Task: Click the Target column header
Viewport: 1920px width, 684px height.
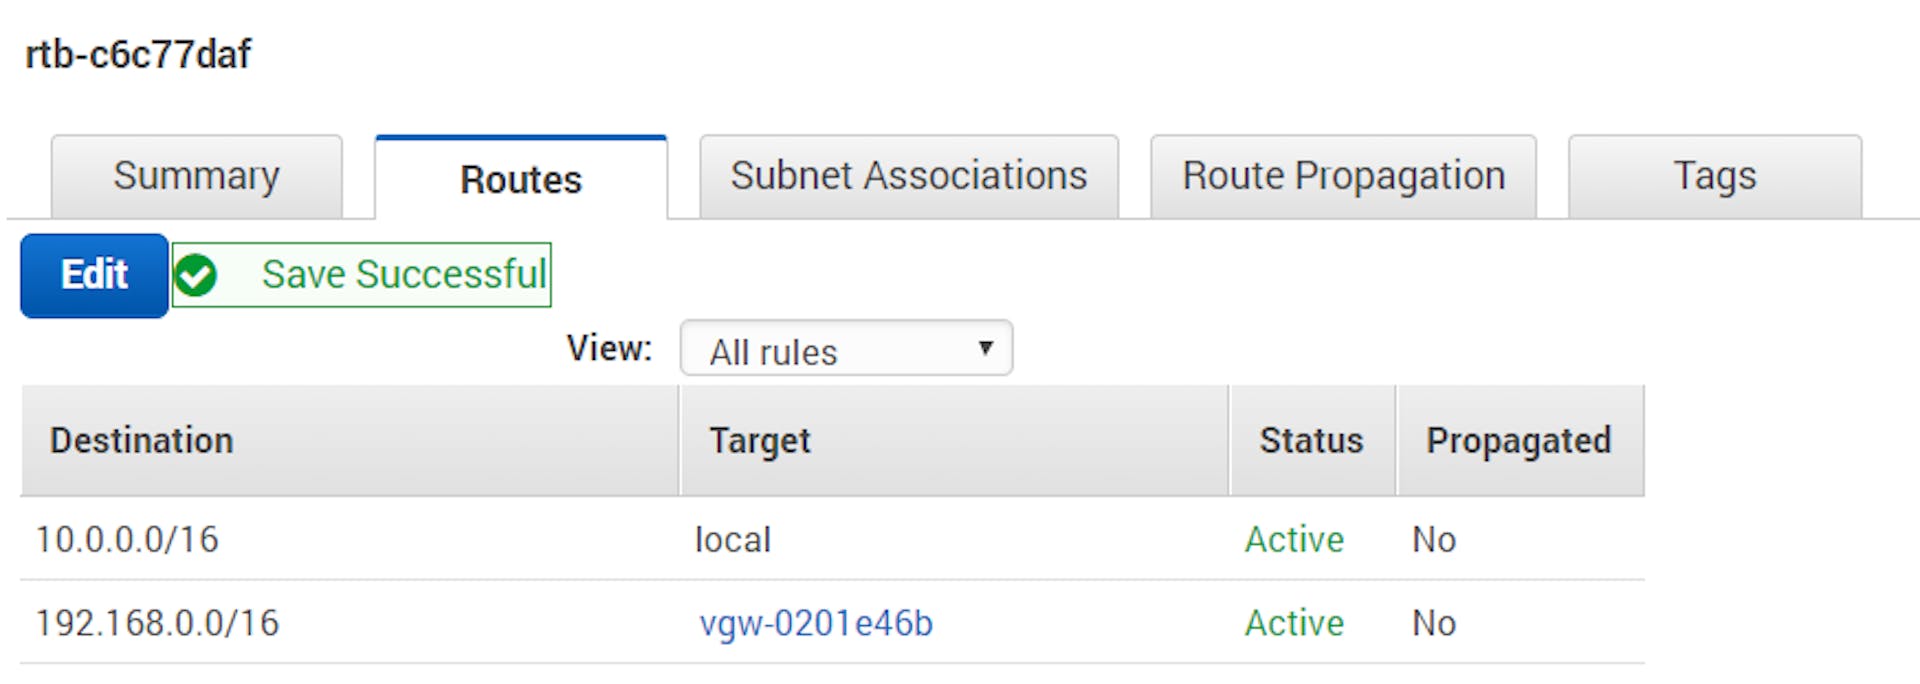Action: [x=760, y=441]
